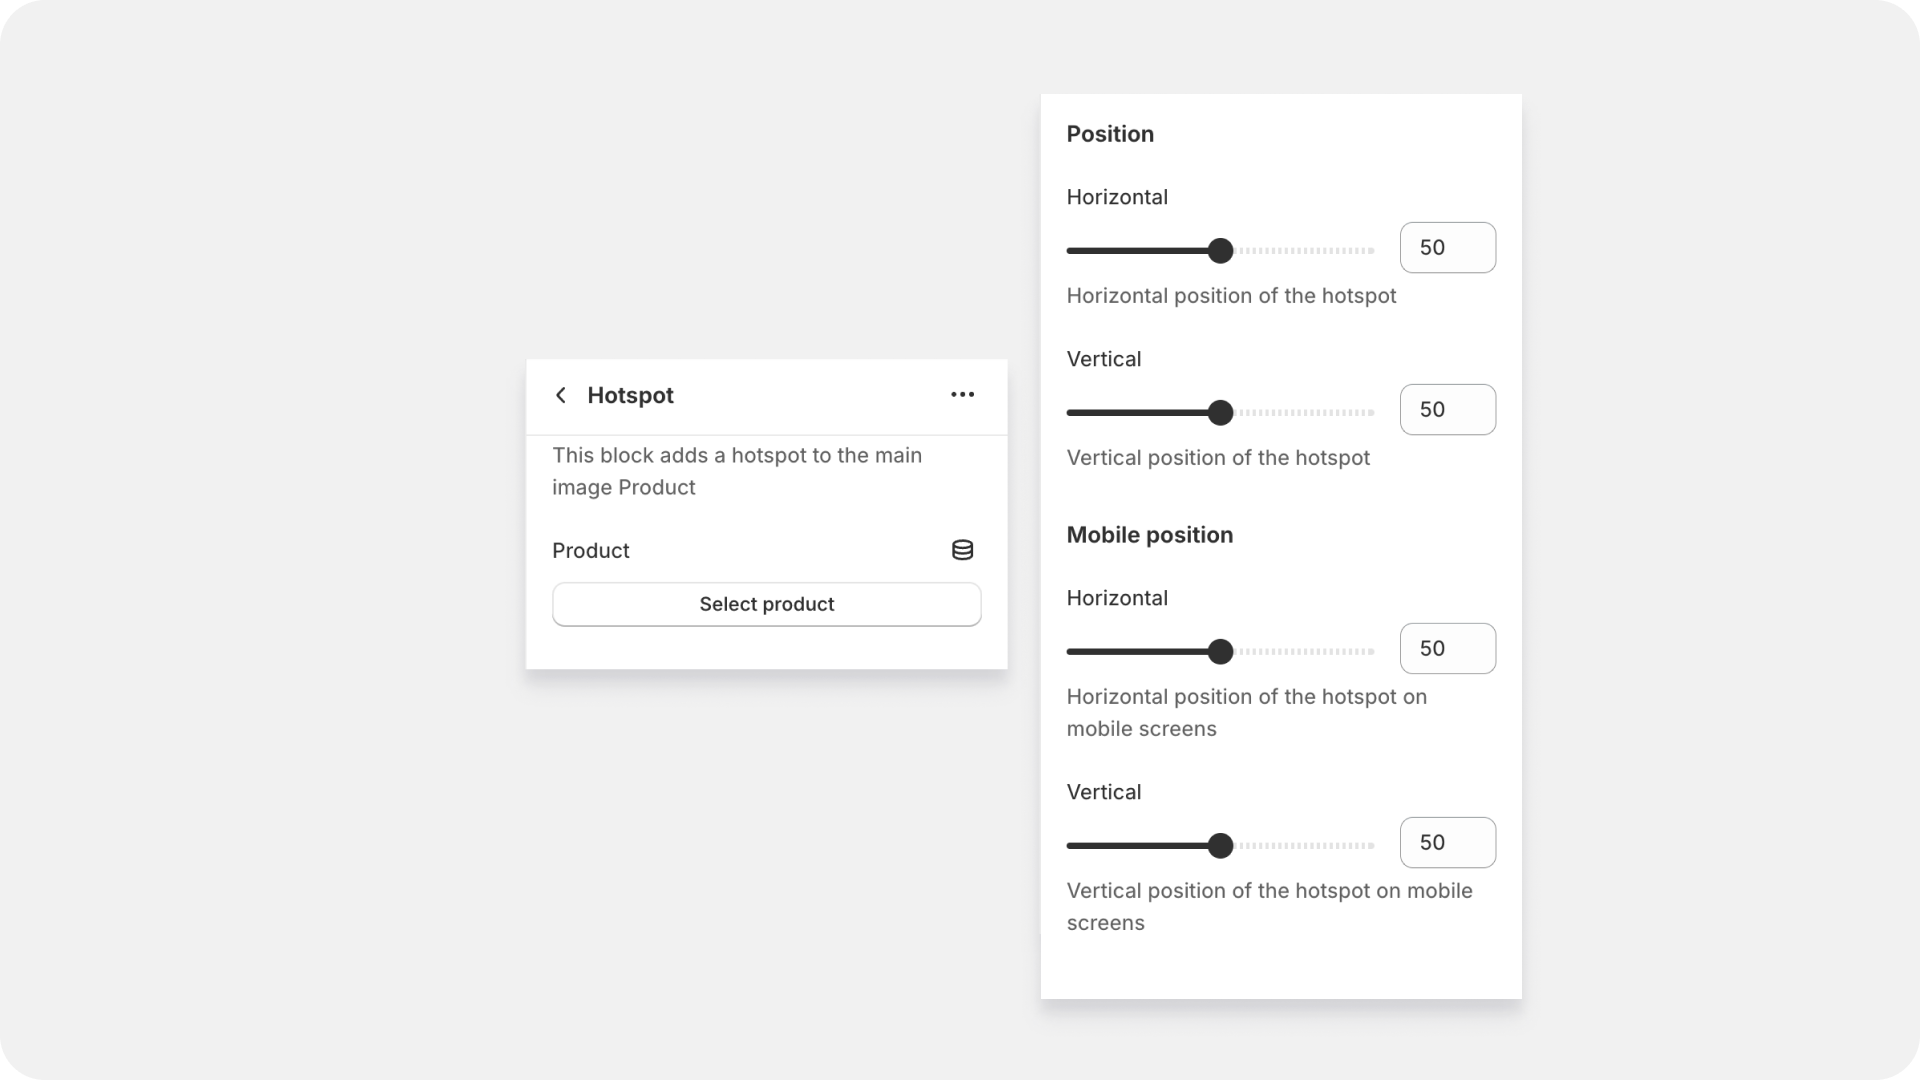This screenshot has height=1080, width=1920.
Task: Focus the Position Vertical value field
Action: click(1448, 410)
